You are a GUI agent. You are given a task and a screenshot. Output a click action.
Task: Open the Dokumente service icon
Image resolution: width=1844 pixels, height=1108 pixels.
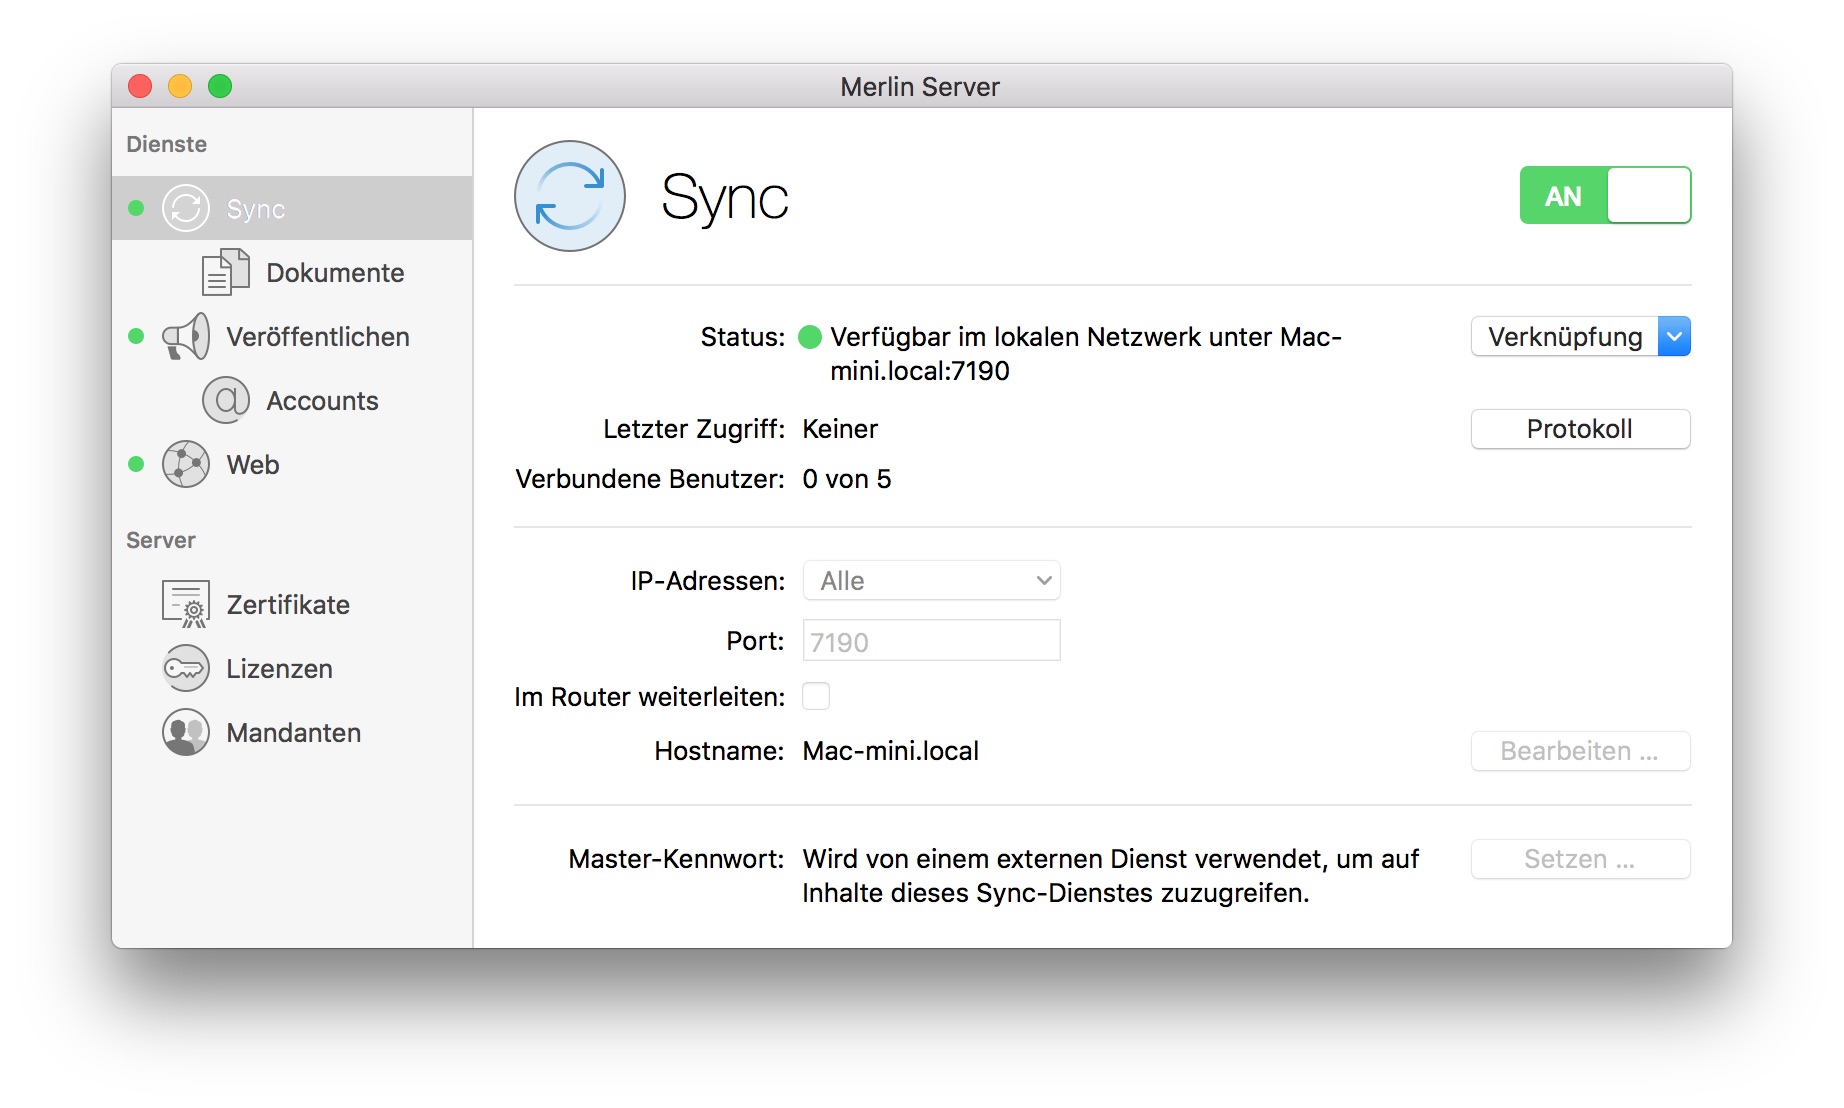point(224,271)
